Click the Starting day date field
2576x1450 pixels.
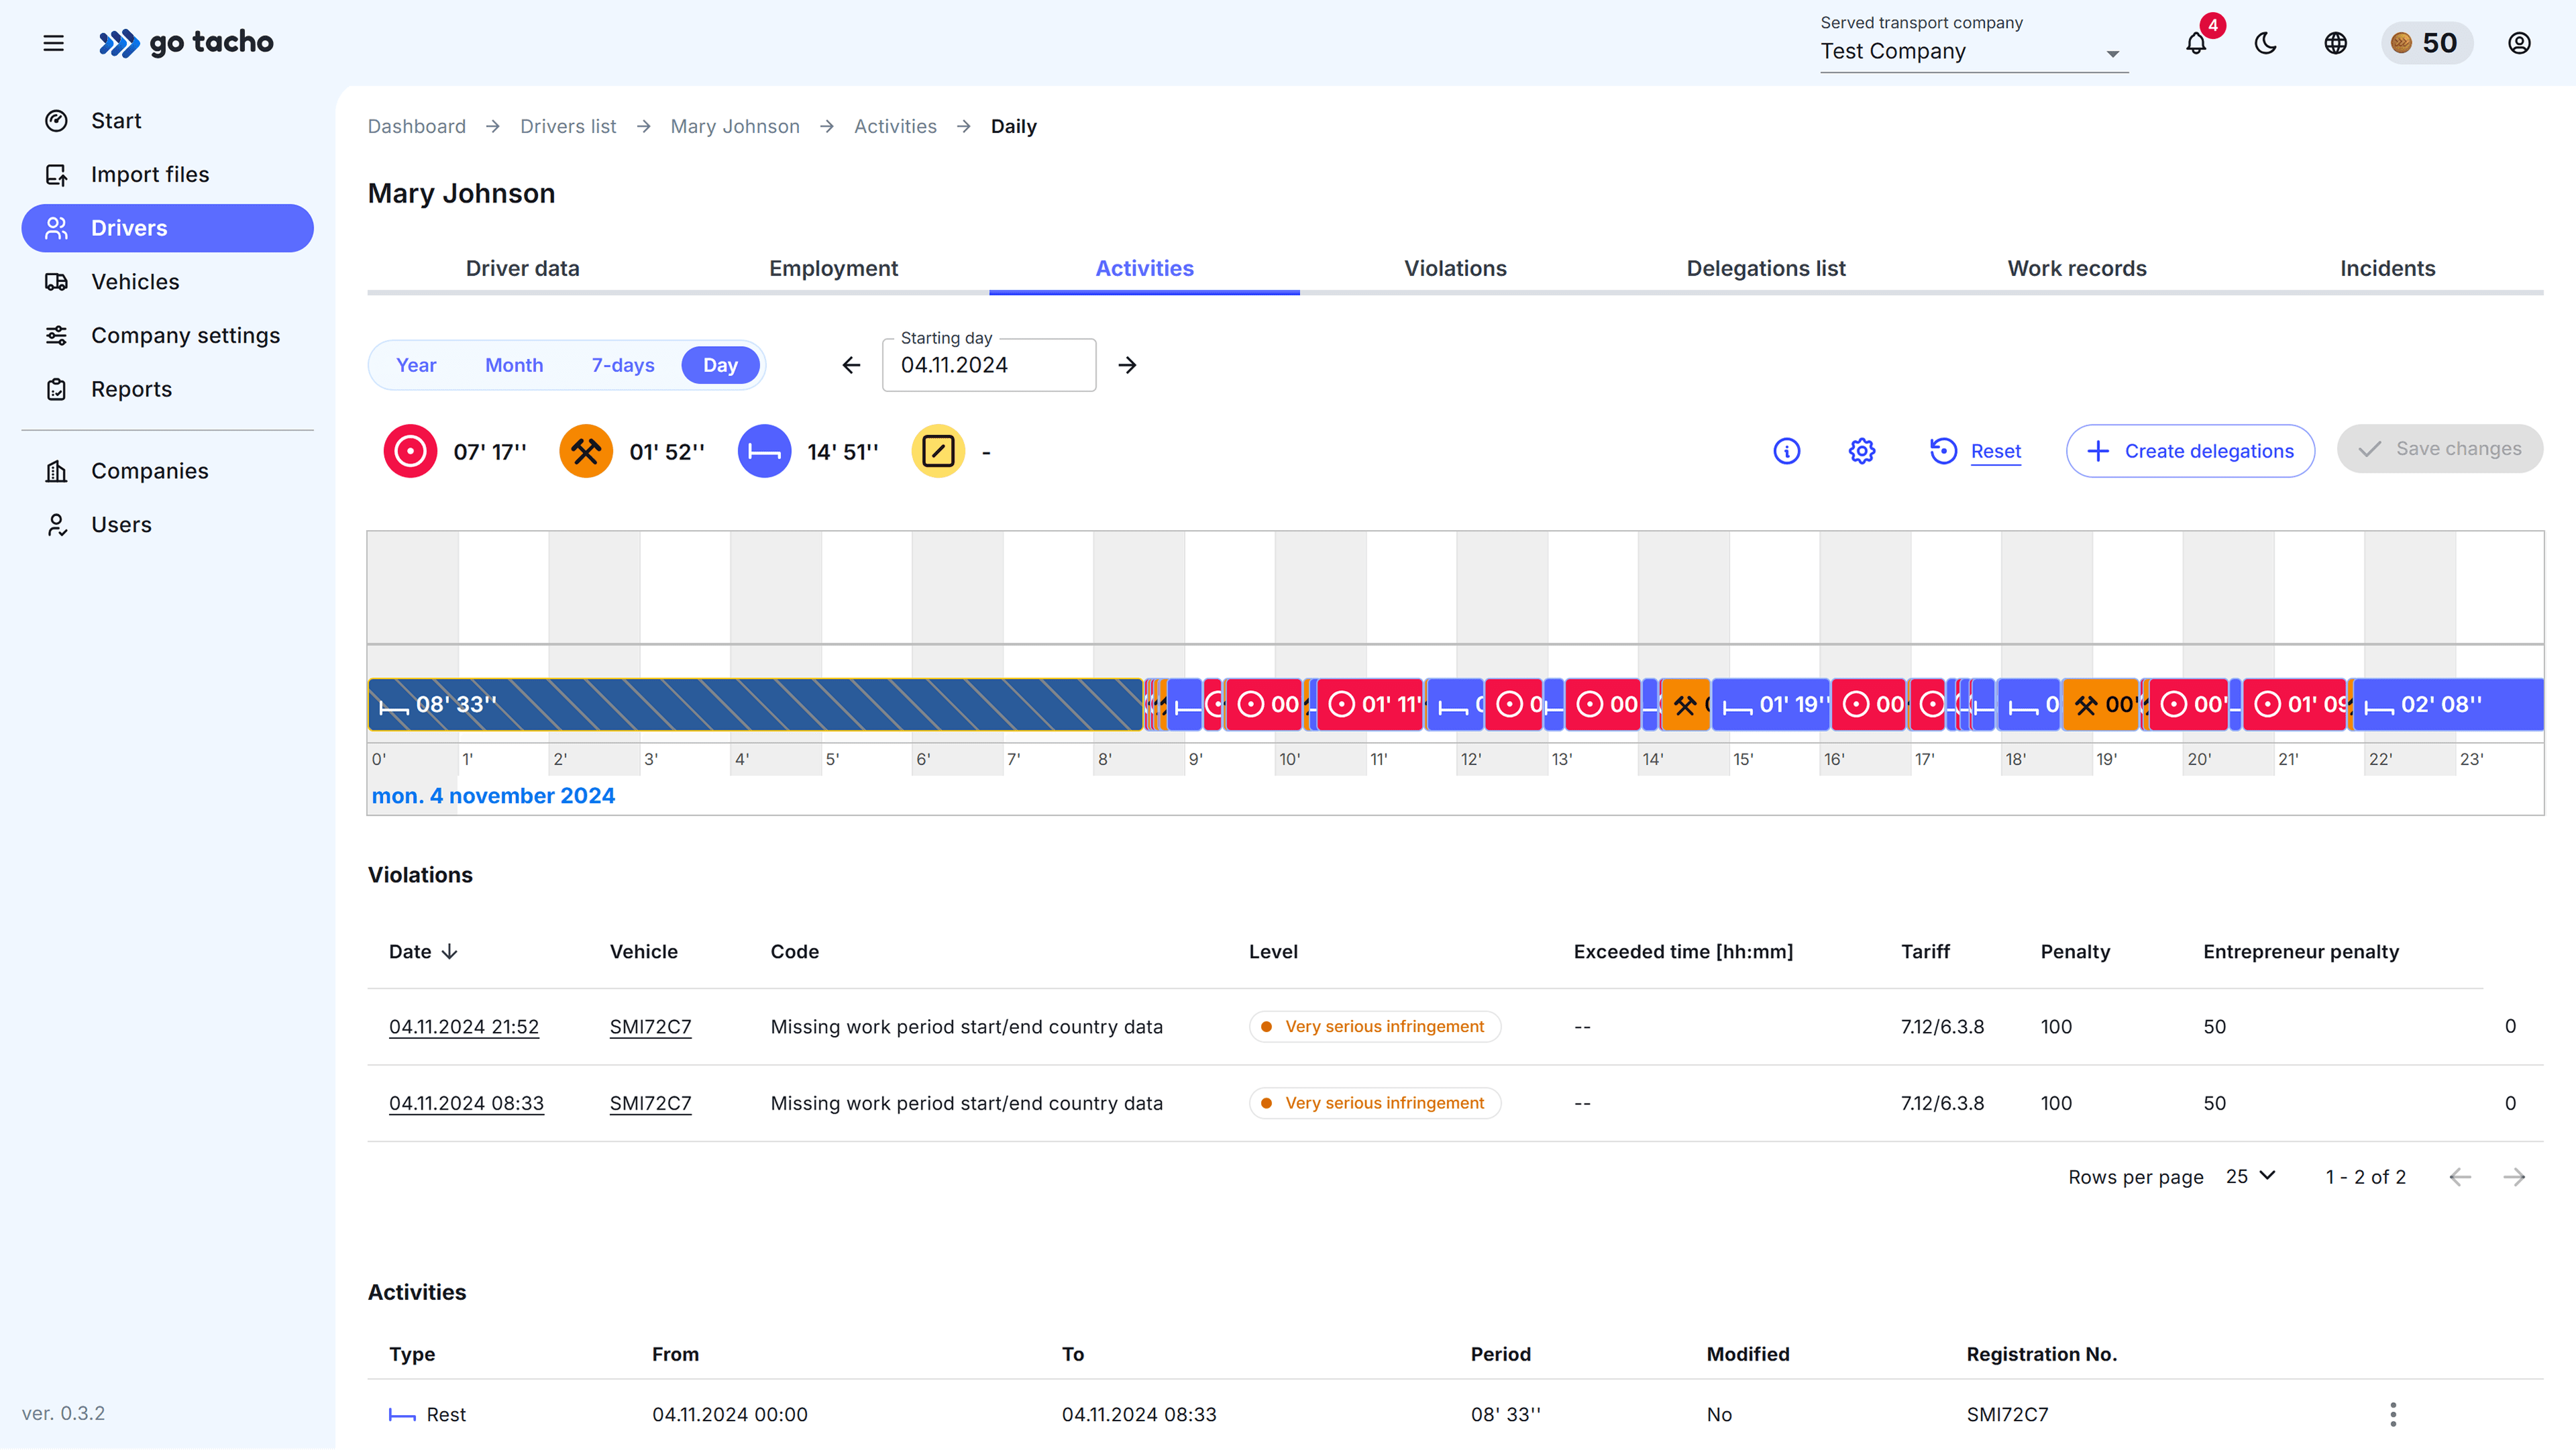click(x=988, y=365)
